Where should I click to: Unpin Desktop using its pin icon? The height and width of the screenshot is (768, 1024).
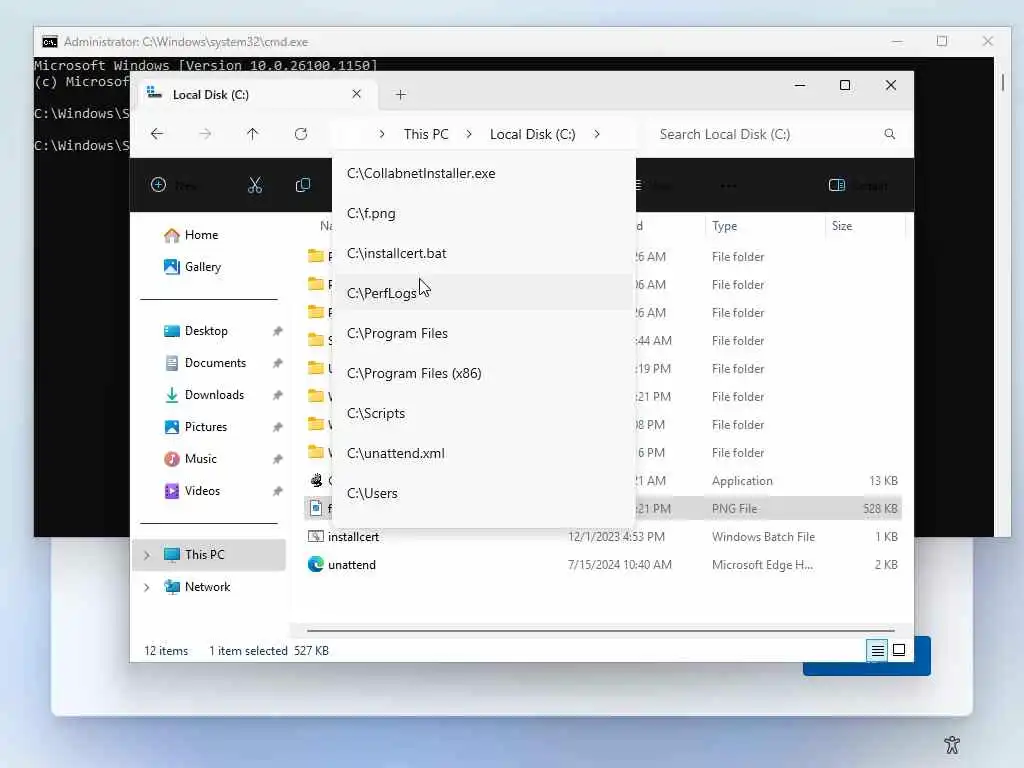[278, 331]
